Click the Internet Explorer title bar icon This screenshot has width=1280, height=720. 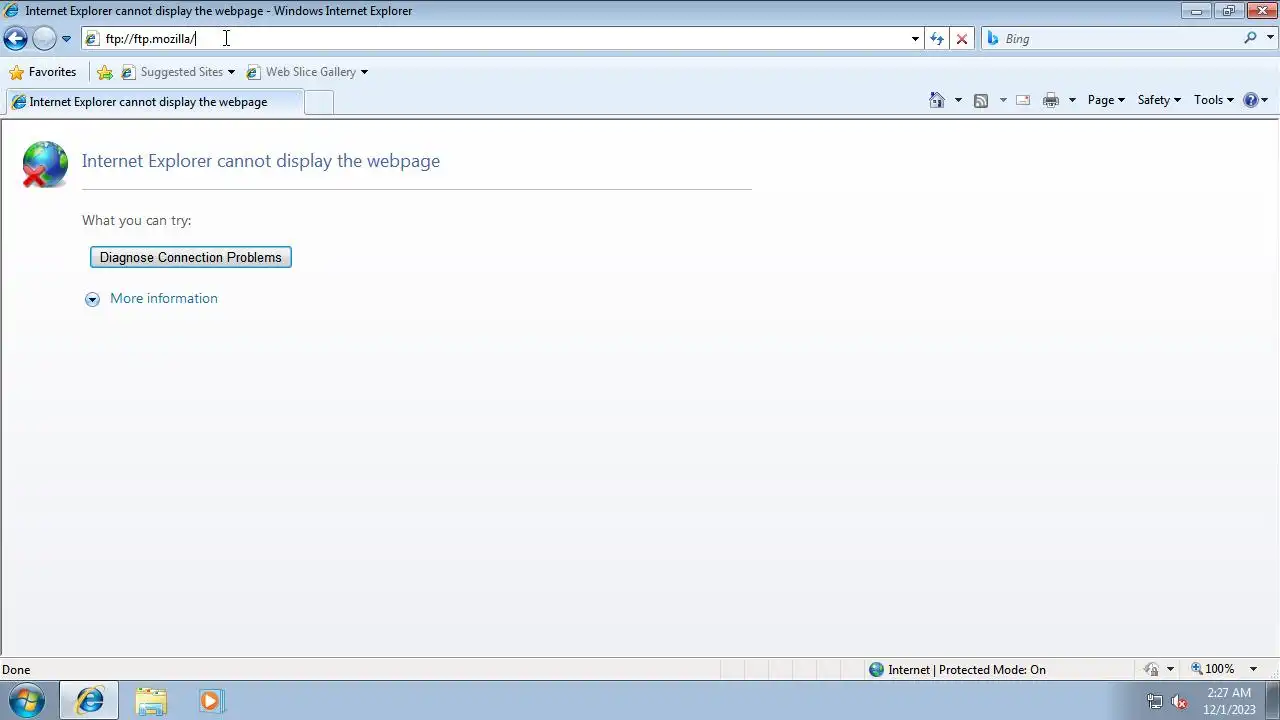[12, 11]
